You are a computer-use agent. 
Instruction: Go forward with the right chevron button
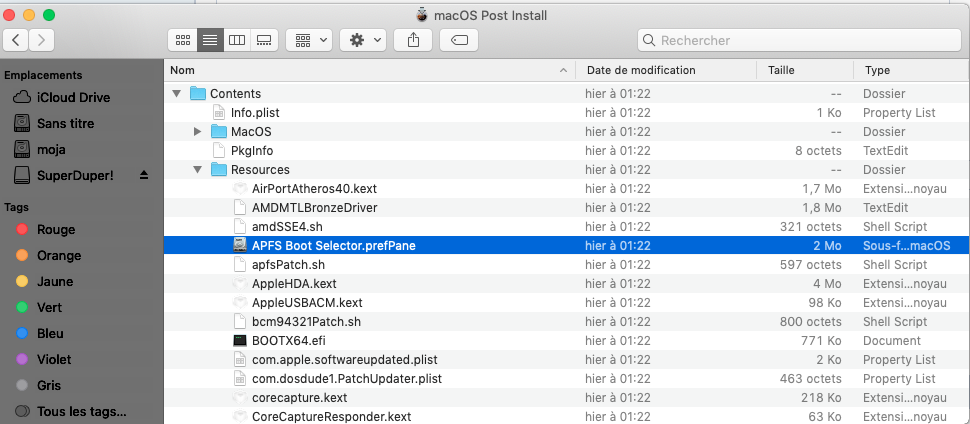pyautogui.click(x=41, y=40)
